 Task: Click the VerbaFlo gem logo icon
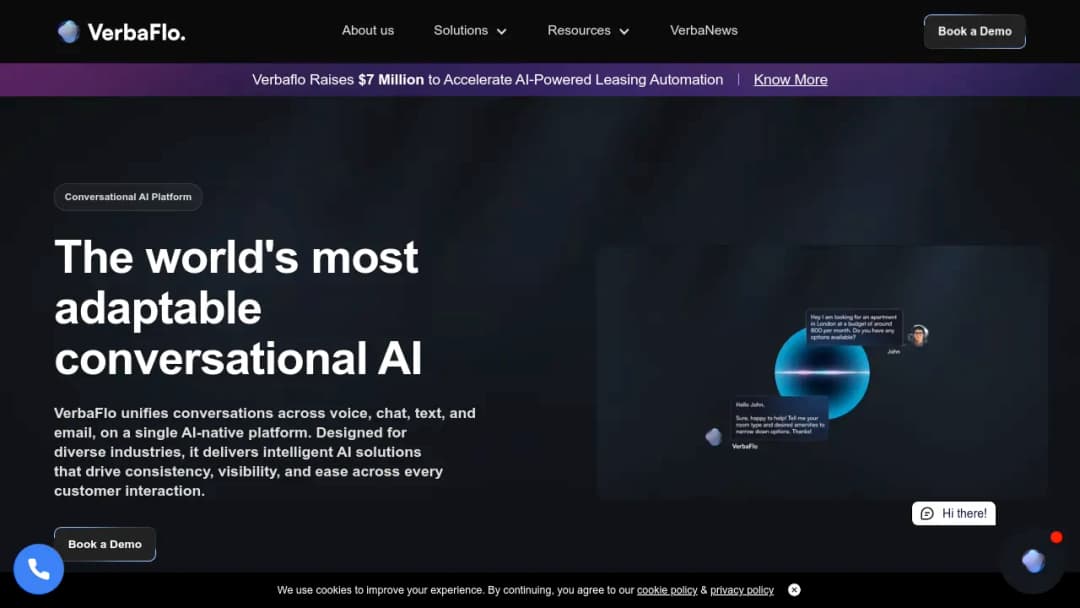68,32
